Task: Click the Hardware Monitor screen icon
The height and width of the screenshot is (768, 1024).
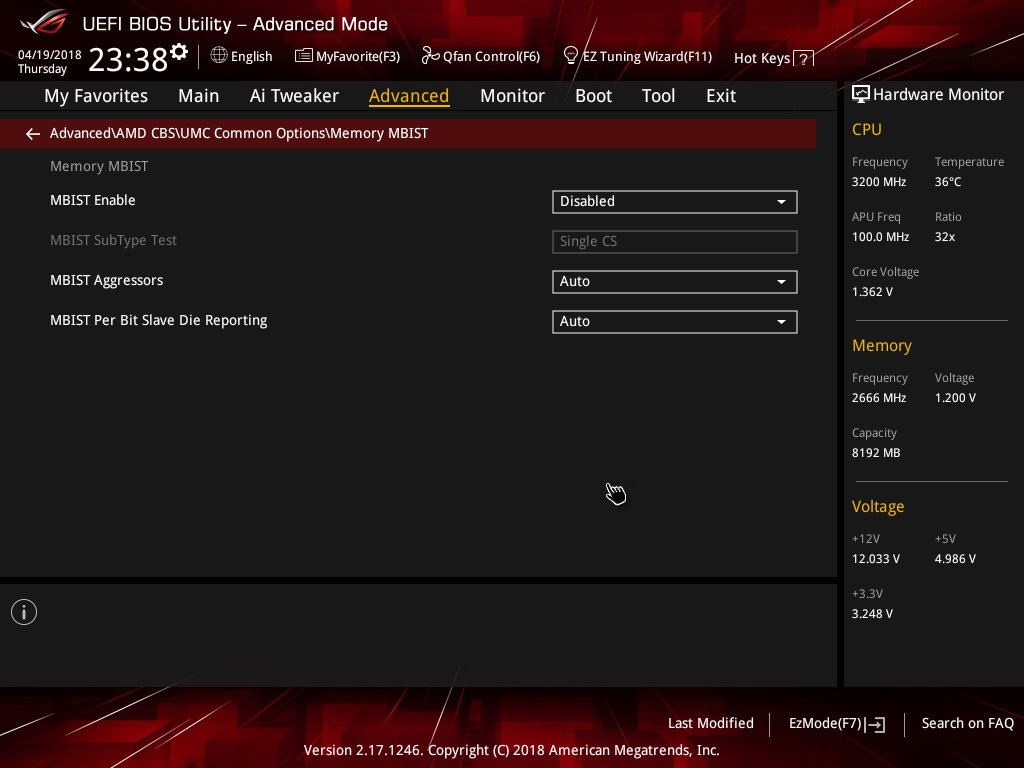Action: point(861,95)
